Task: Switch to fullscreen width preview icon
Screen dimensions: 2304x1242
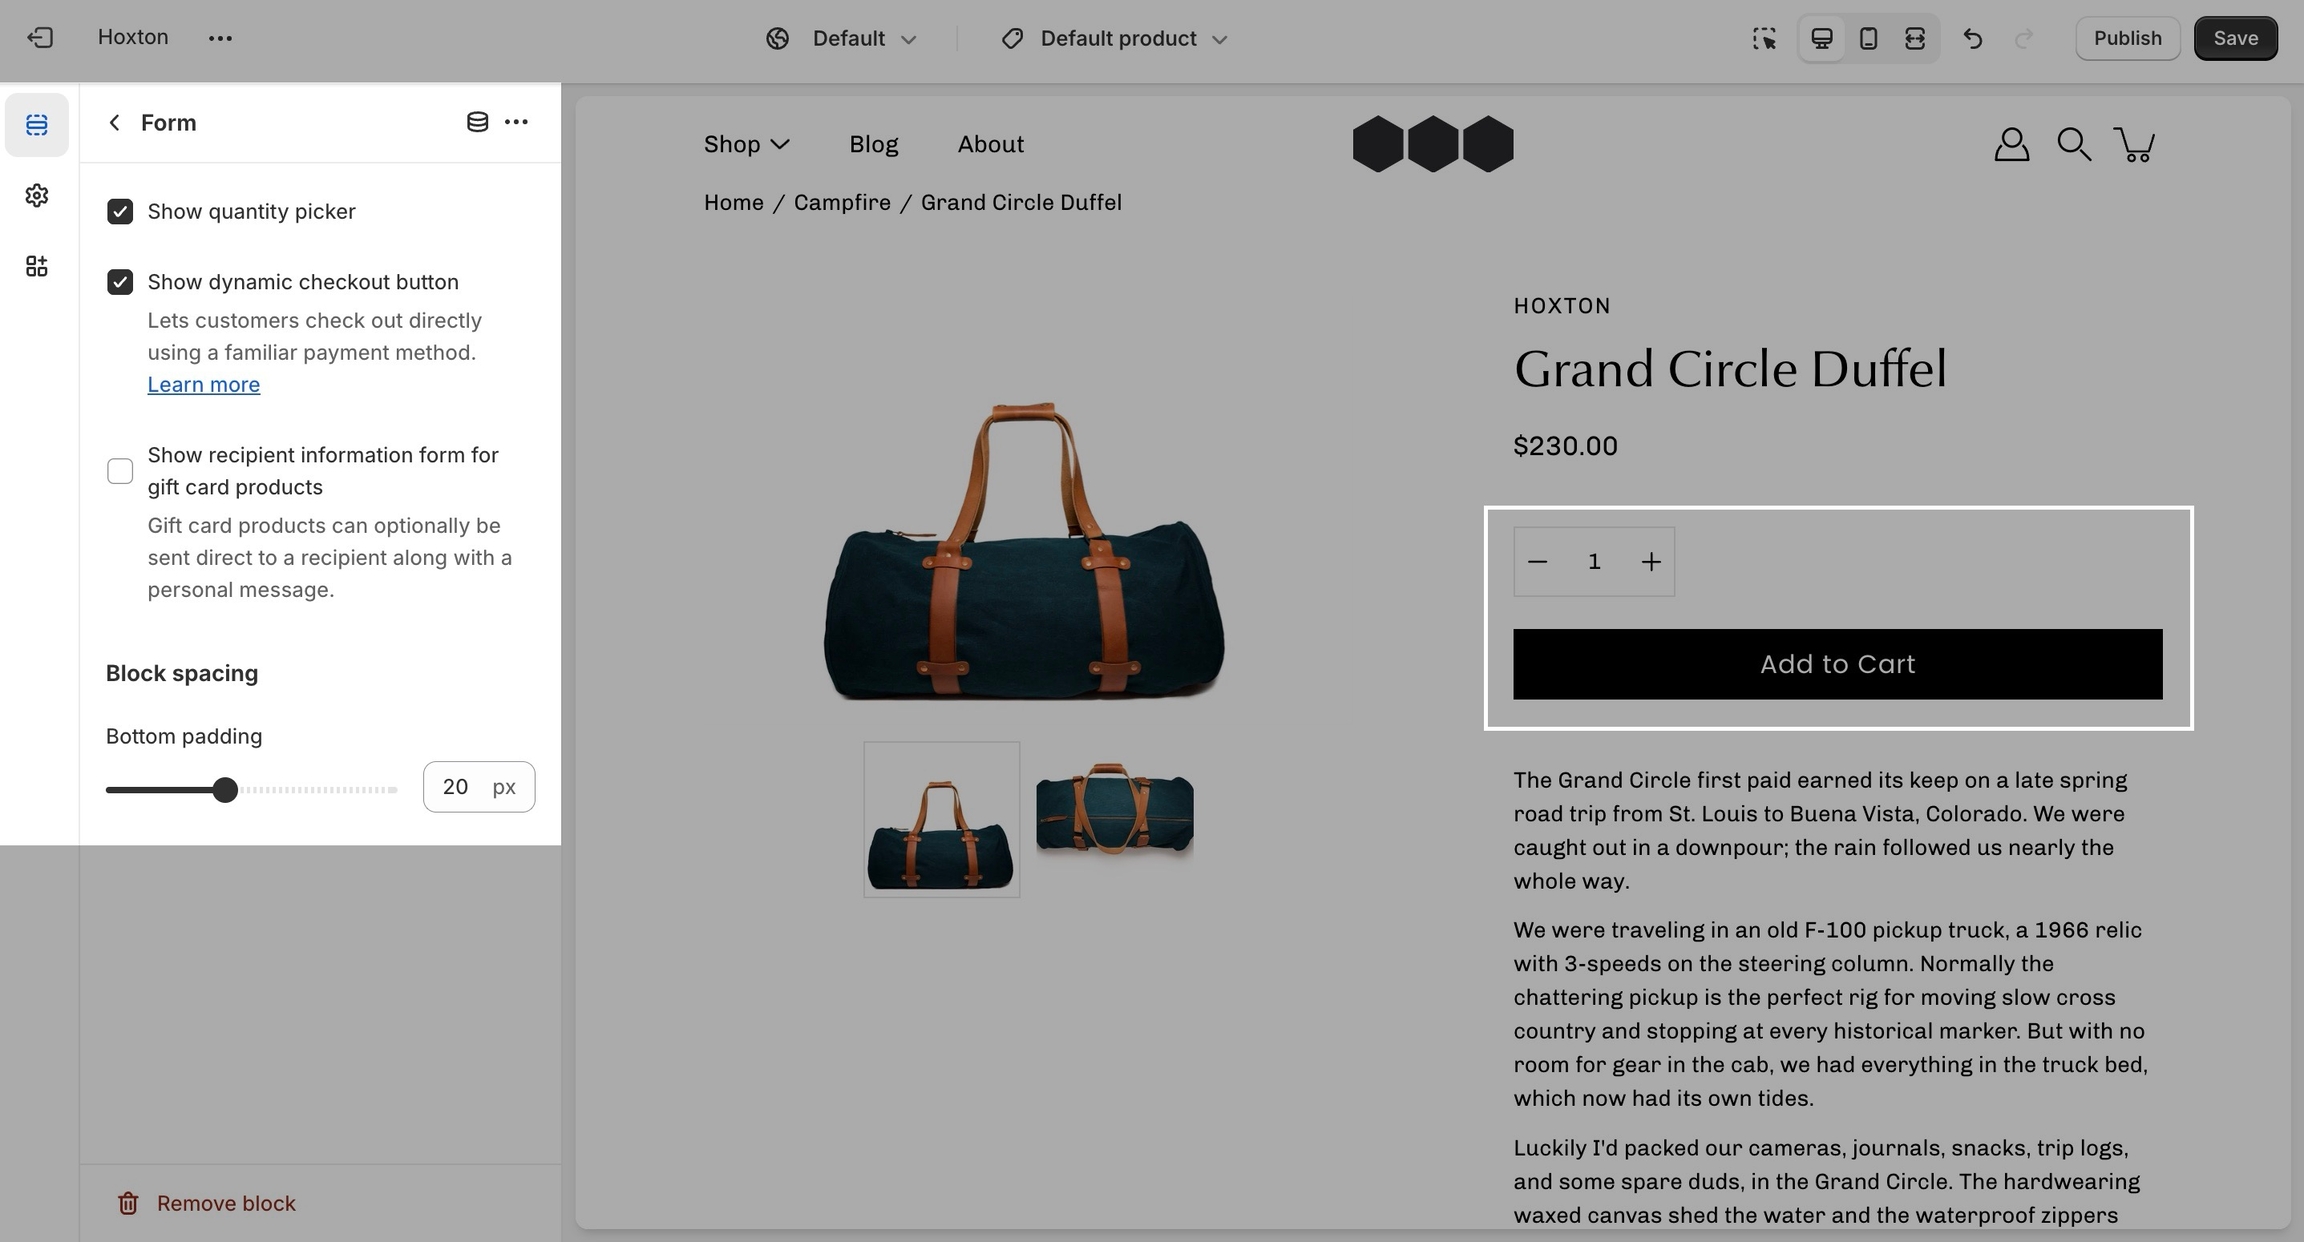Action: (x=1915, y=38)
